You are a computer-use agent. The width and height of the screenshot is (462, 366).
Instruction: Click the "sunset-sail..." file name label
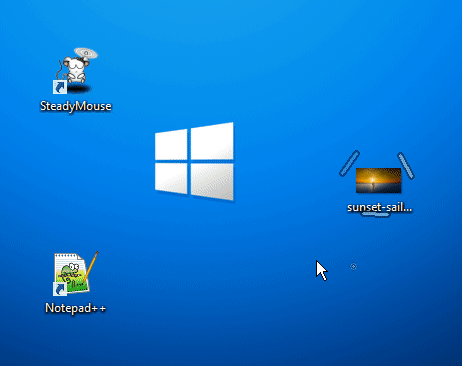click(380, 207)
